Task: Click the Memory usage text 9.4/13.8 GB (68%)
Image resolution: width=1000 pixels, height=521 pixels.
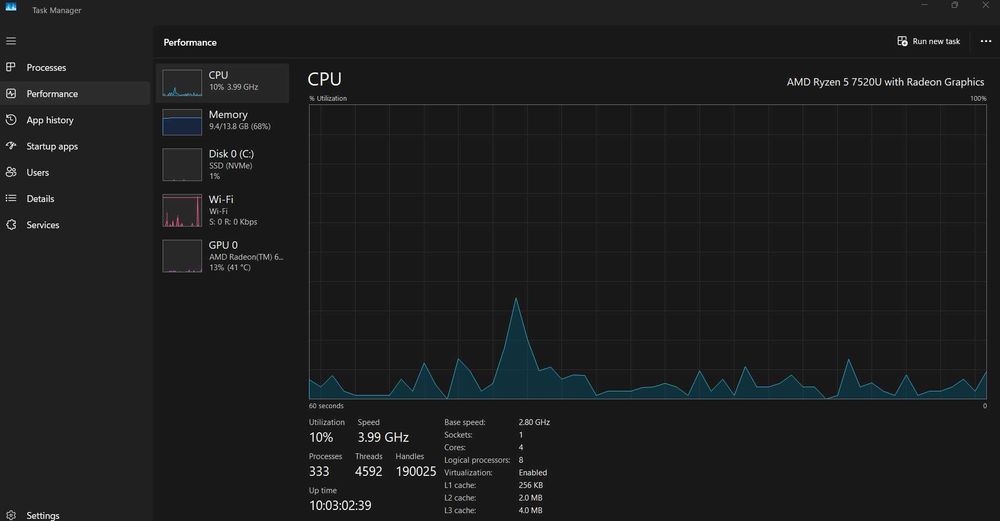Action: (240, 126)
